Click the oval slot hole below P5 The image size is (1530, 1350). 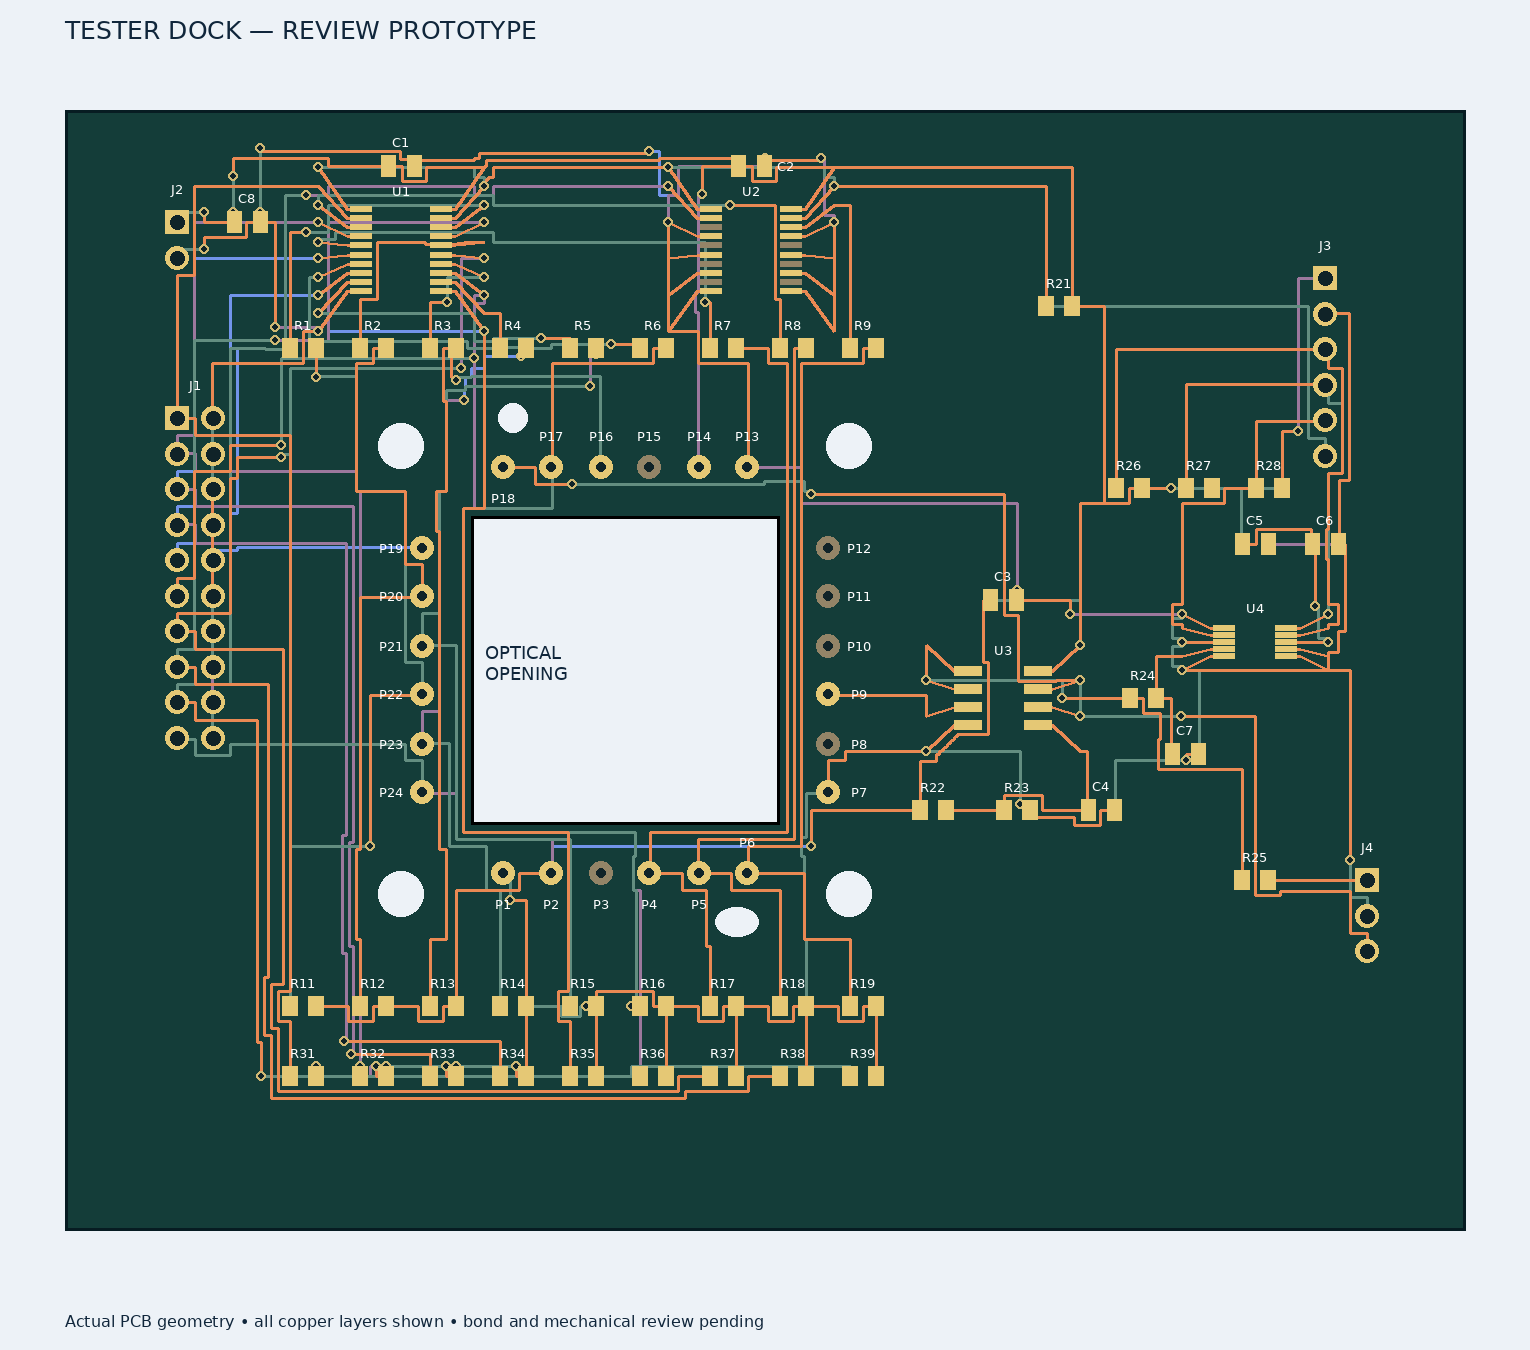point(737,922)
